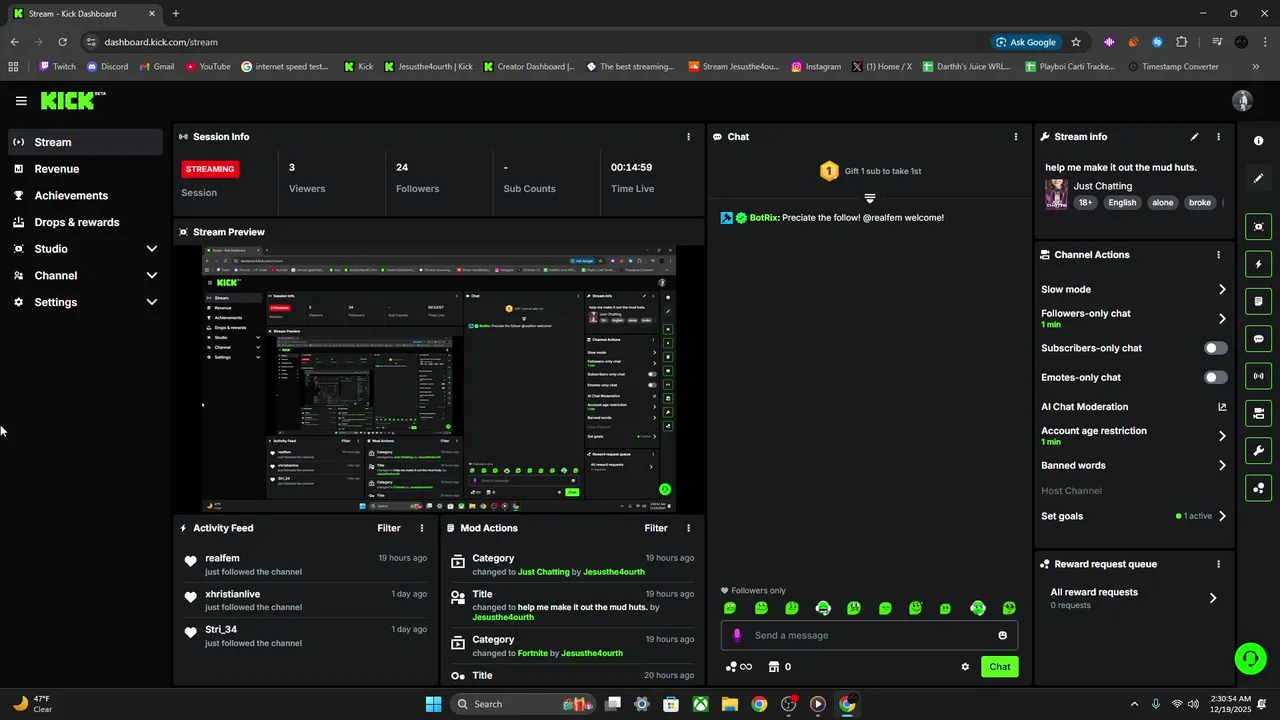Click the Send a message input field
This screenshot has height=720, width=1280.
coord(868,635)
